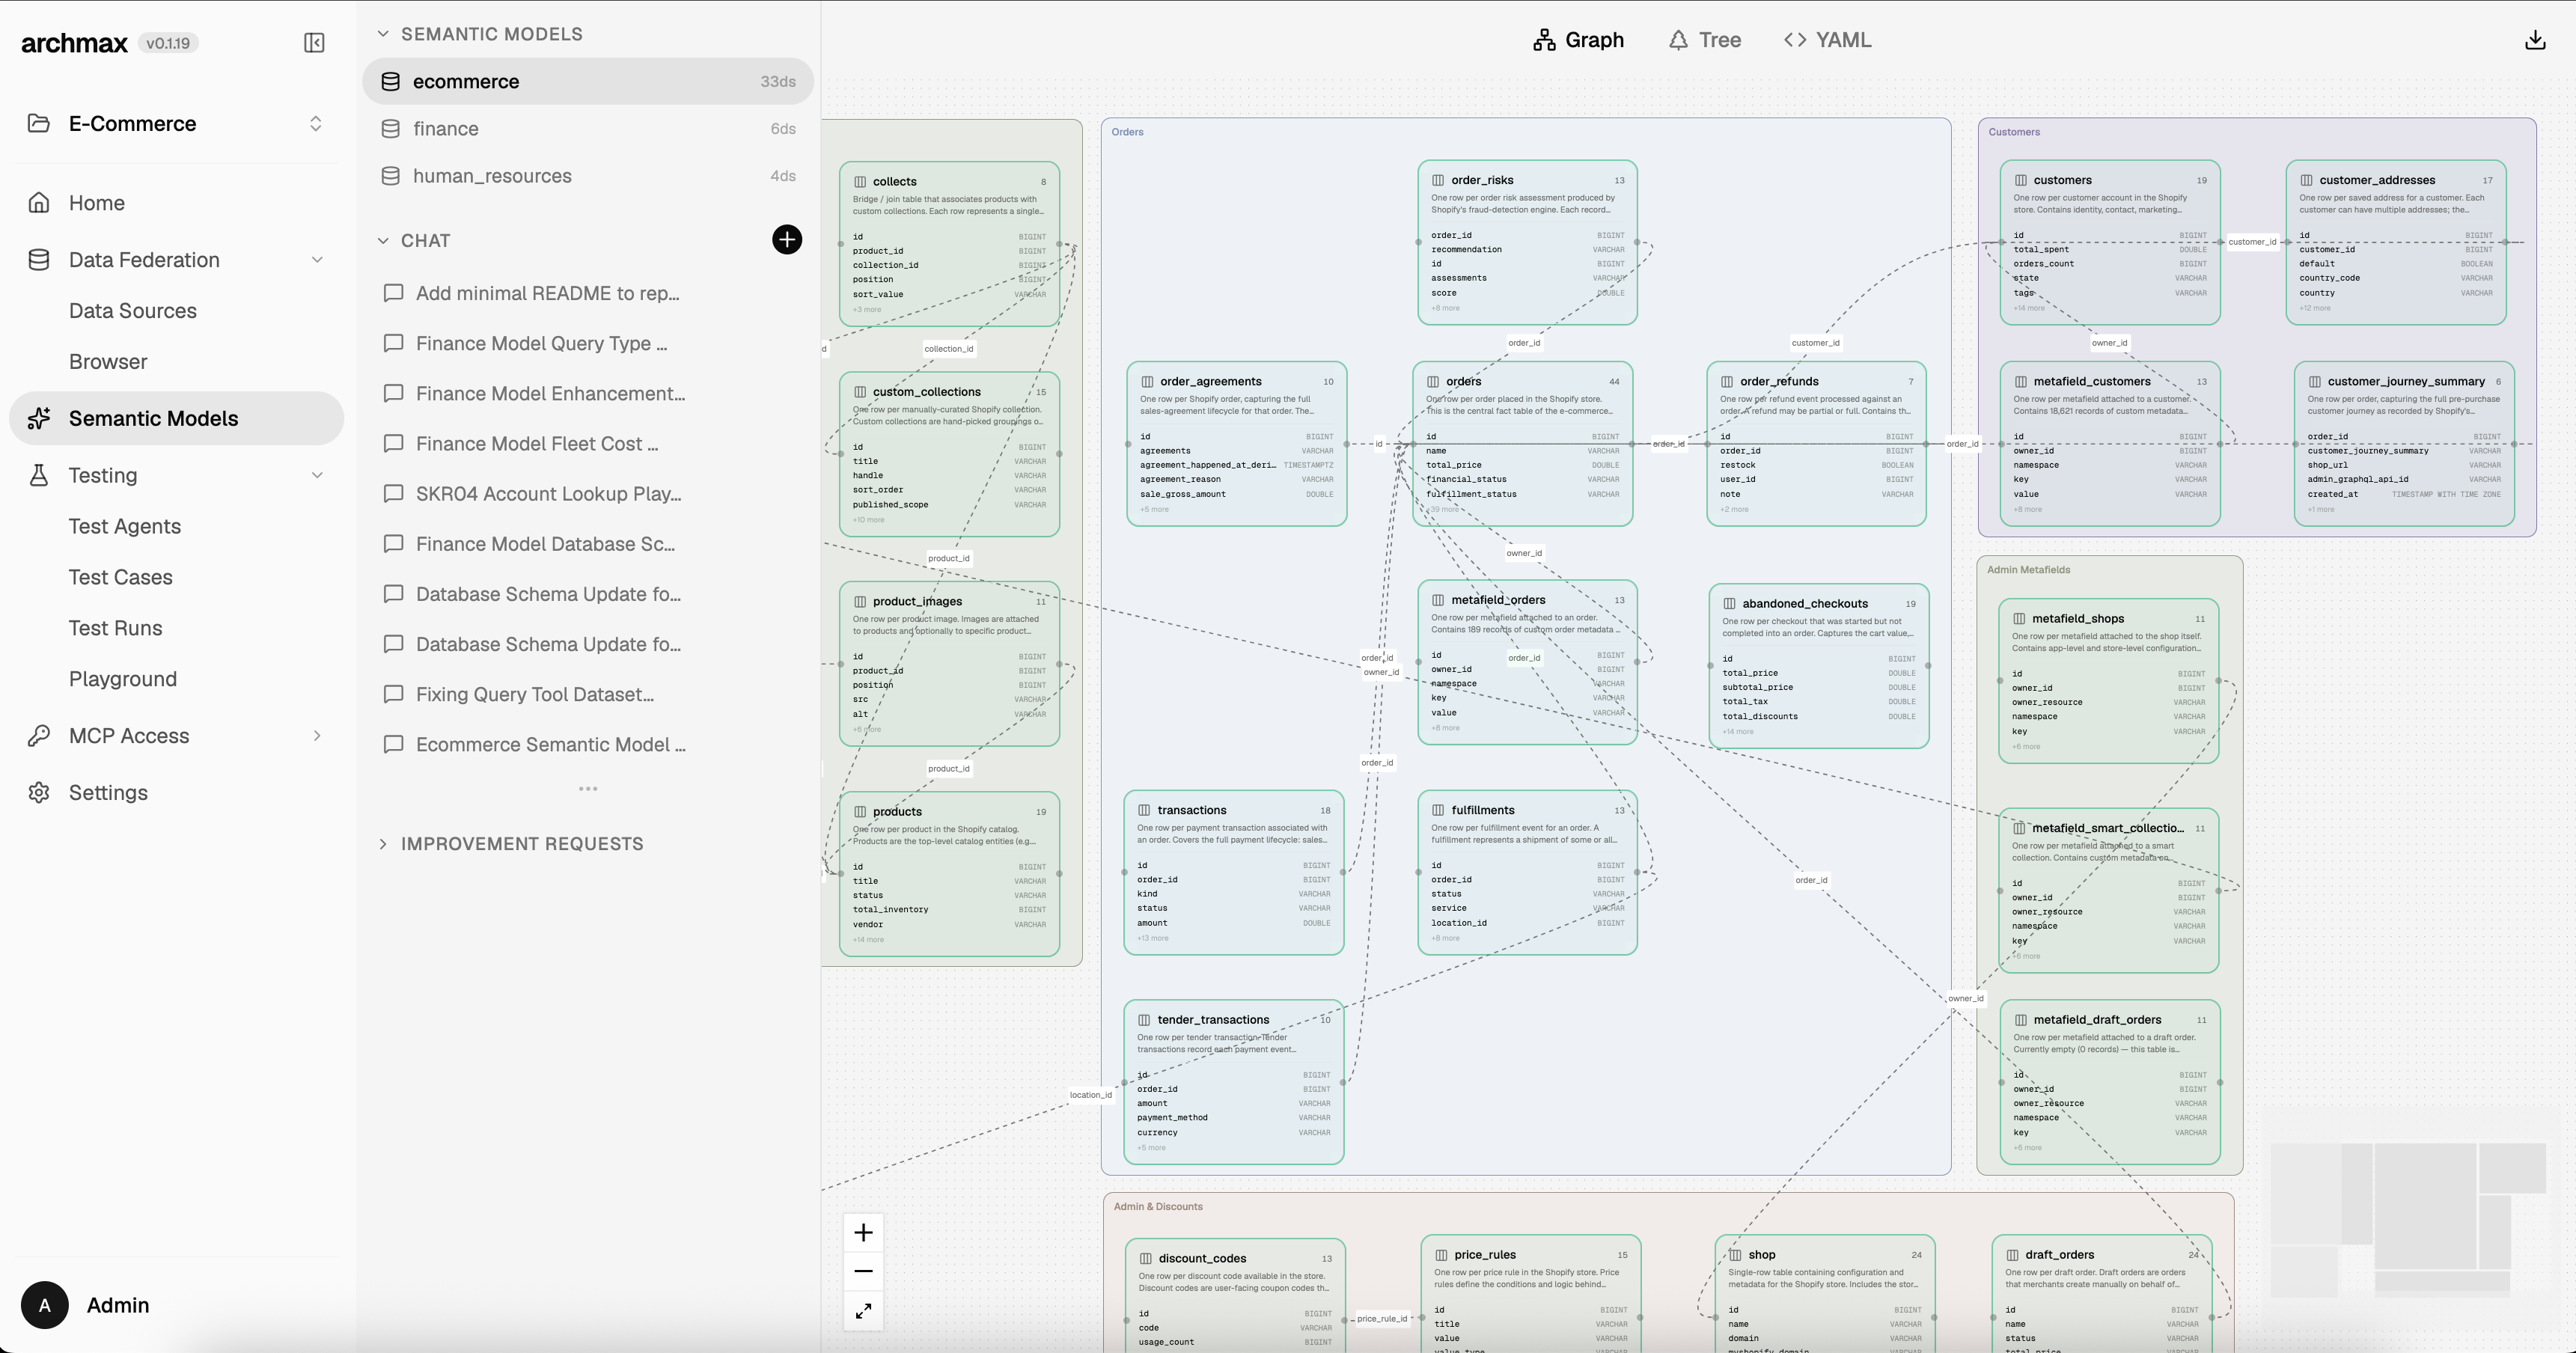2576x1353 pixels.
Task: Click the price_rules table icon
Action: (1441, 1254)
